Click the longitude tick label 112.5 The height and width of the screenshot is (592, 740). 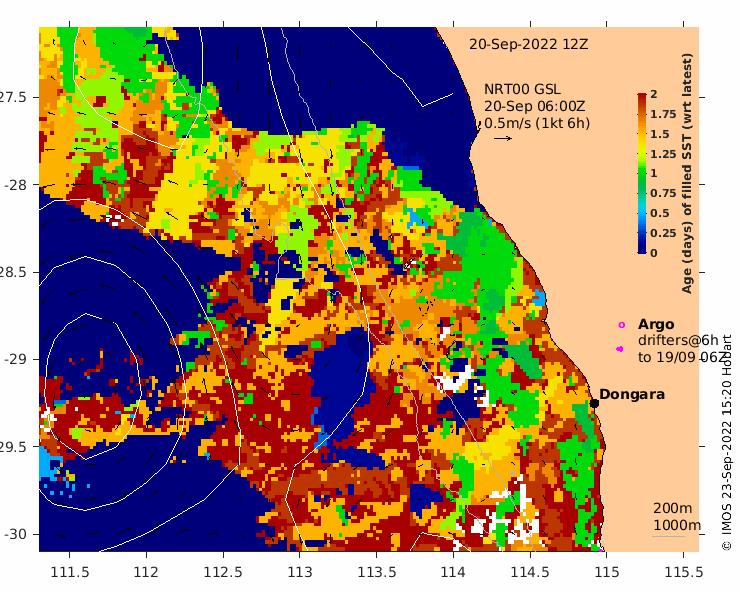click(223, 573)
